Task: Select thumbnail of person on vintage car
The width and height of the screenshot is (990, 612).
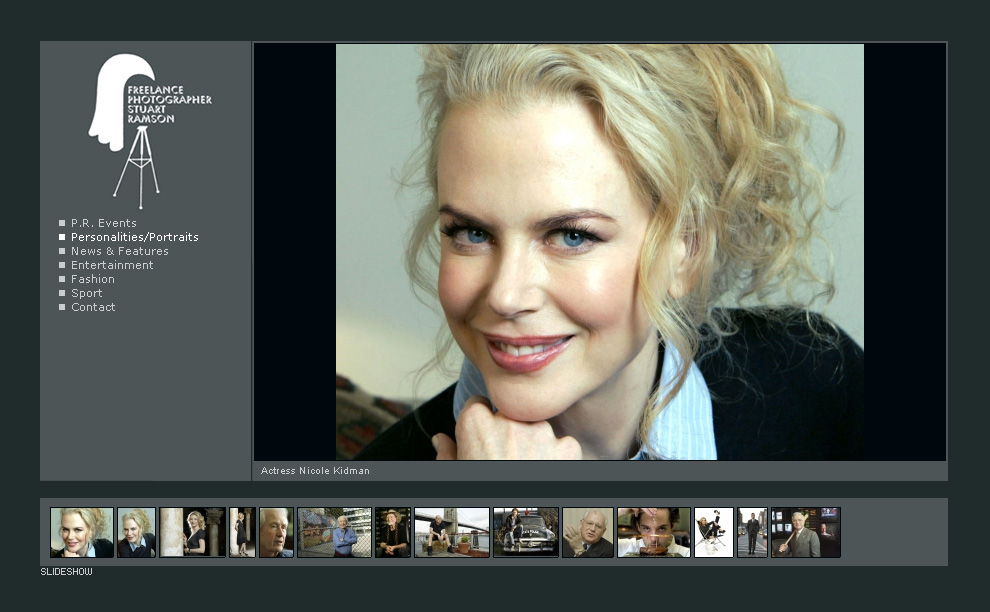Action: pos(525,532)
